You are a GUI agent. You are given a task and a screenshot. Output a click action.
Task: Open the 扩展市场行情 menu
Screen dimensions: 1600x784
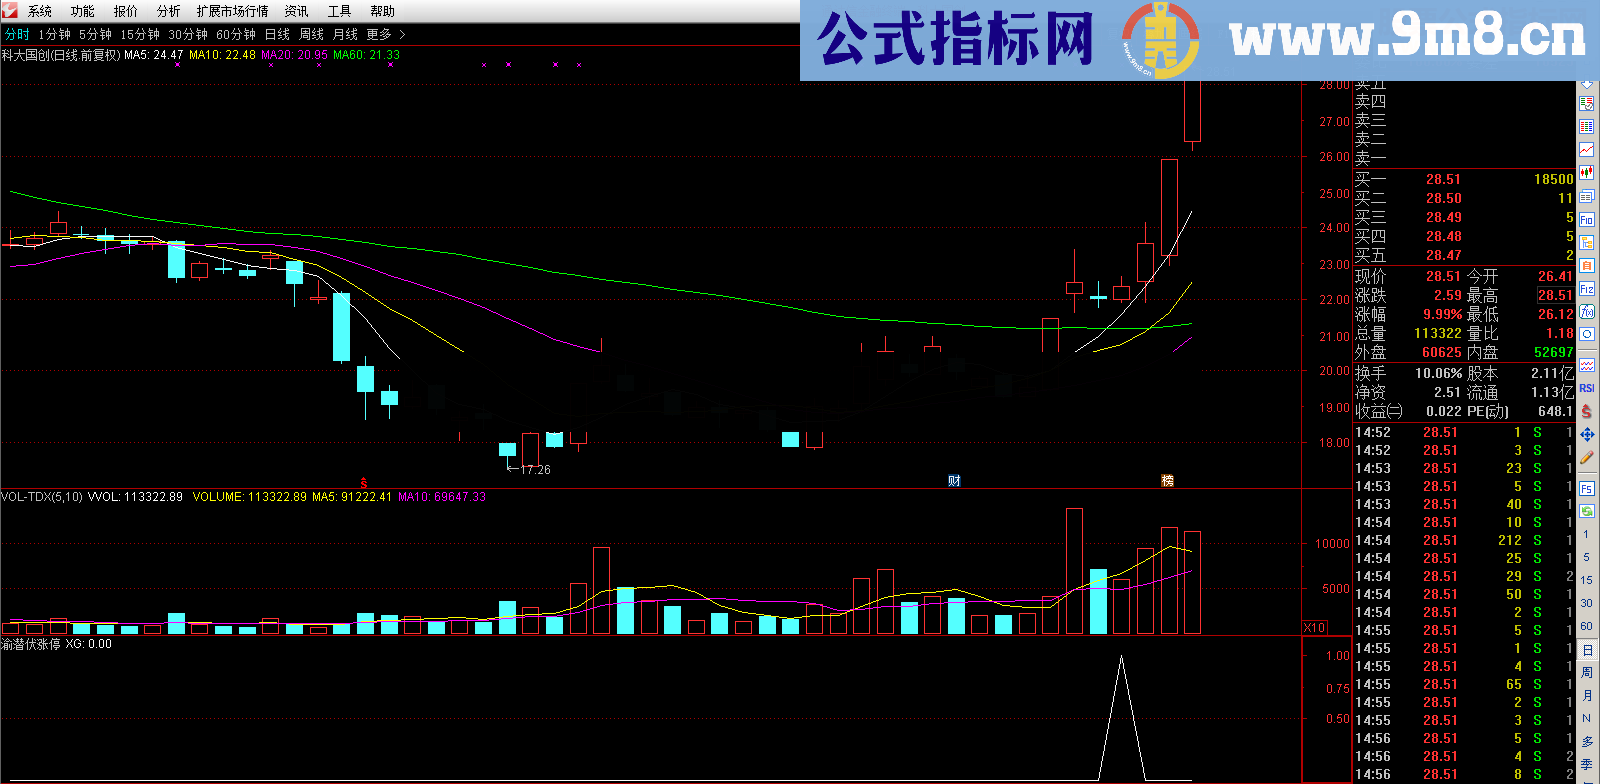tap(233, 11)
